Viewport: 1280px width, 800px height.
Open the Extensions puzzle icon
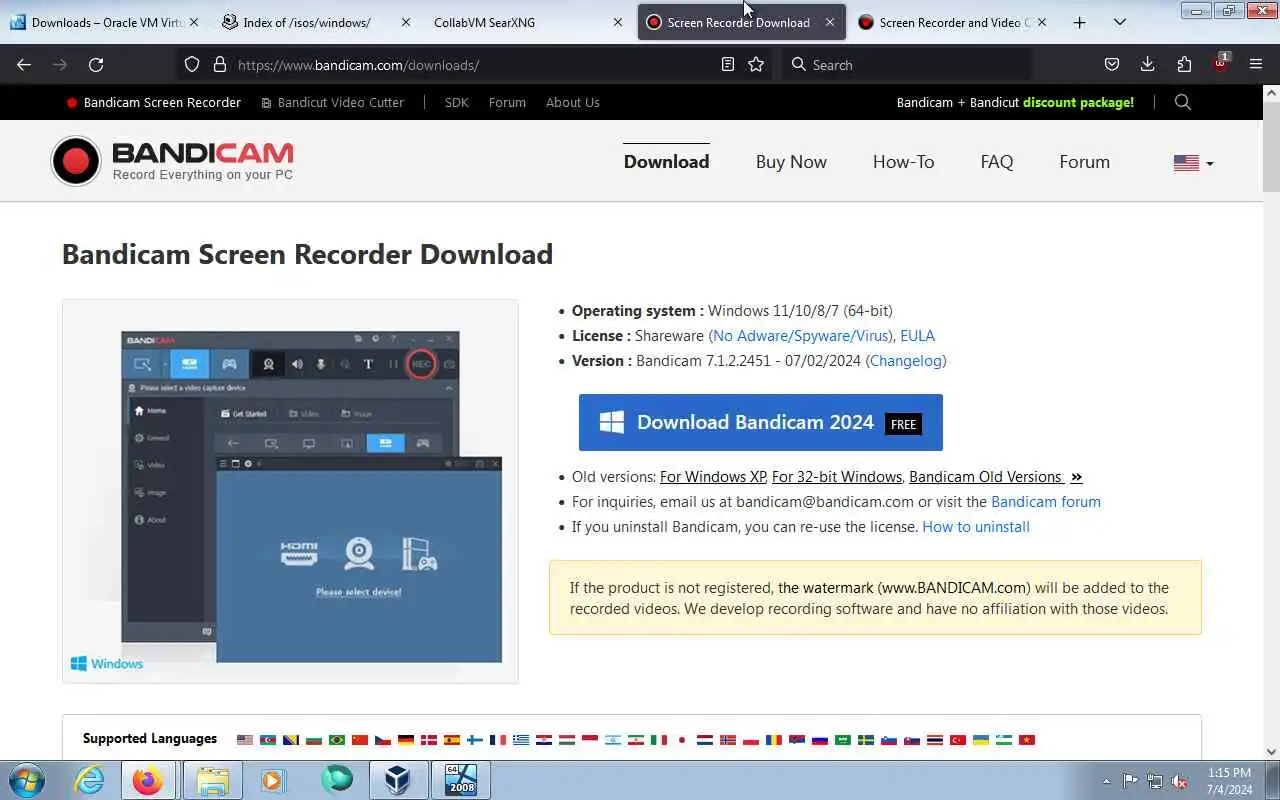pyautogui.click(x=1184, y=64)
